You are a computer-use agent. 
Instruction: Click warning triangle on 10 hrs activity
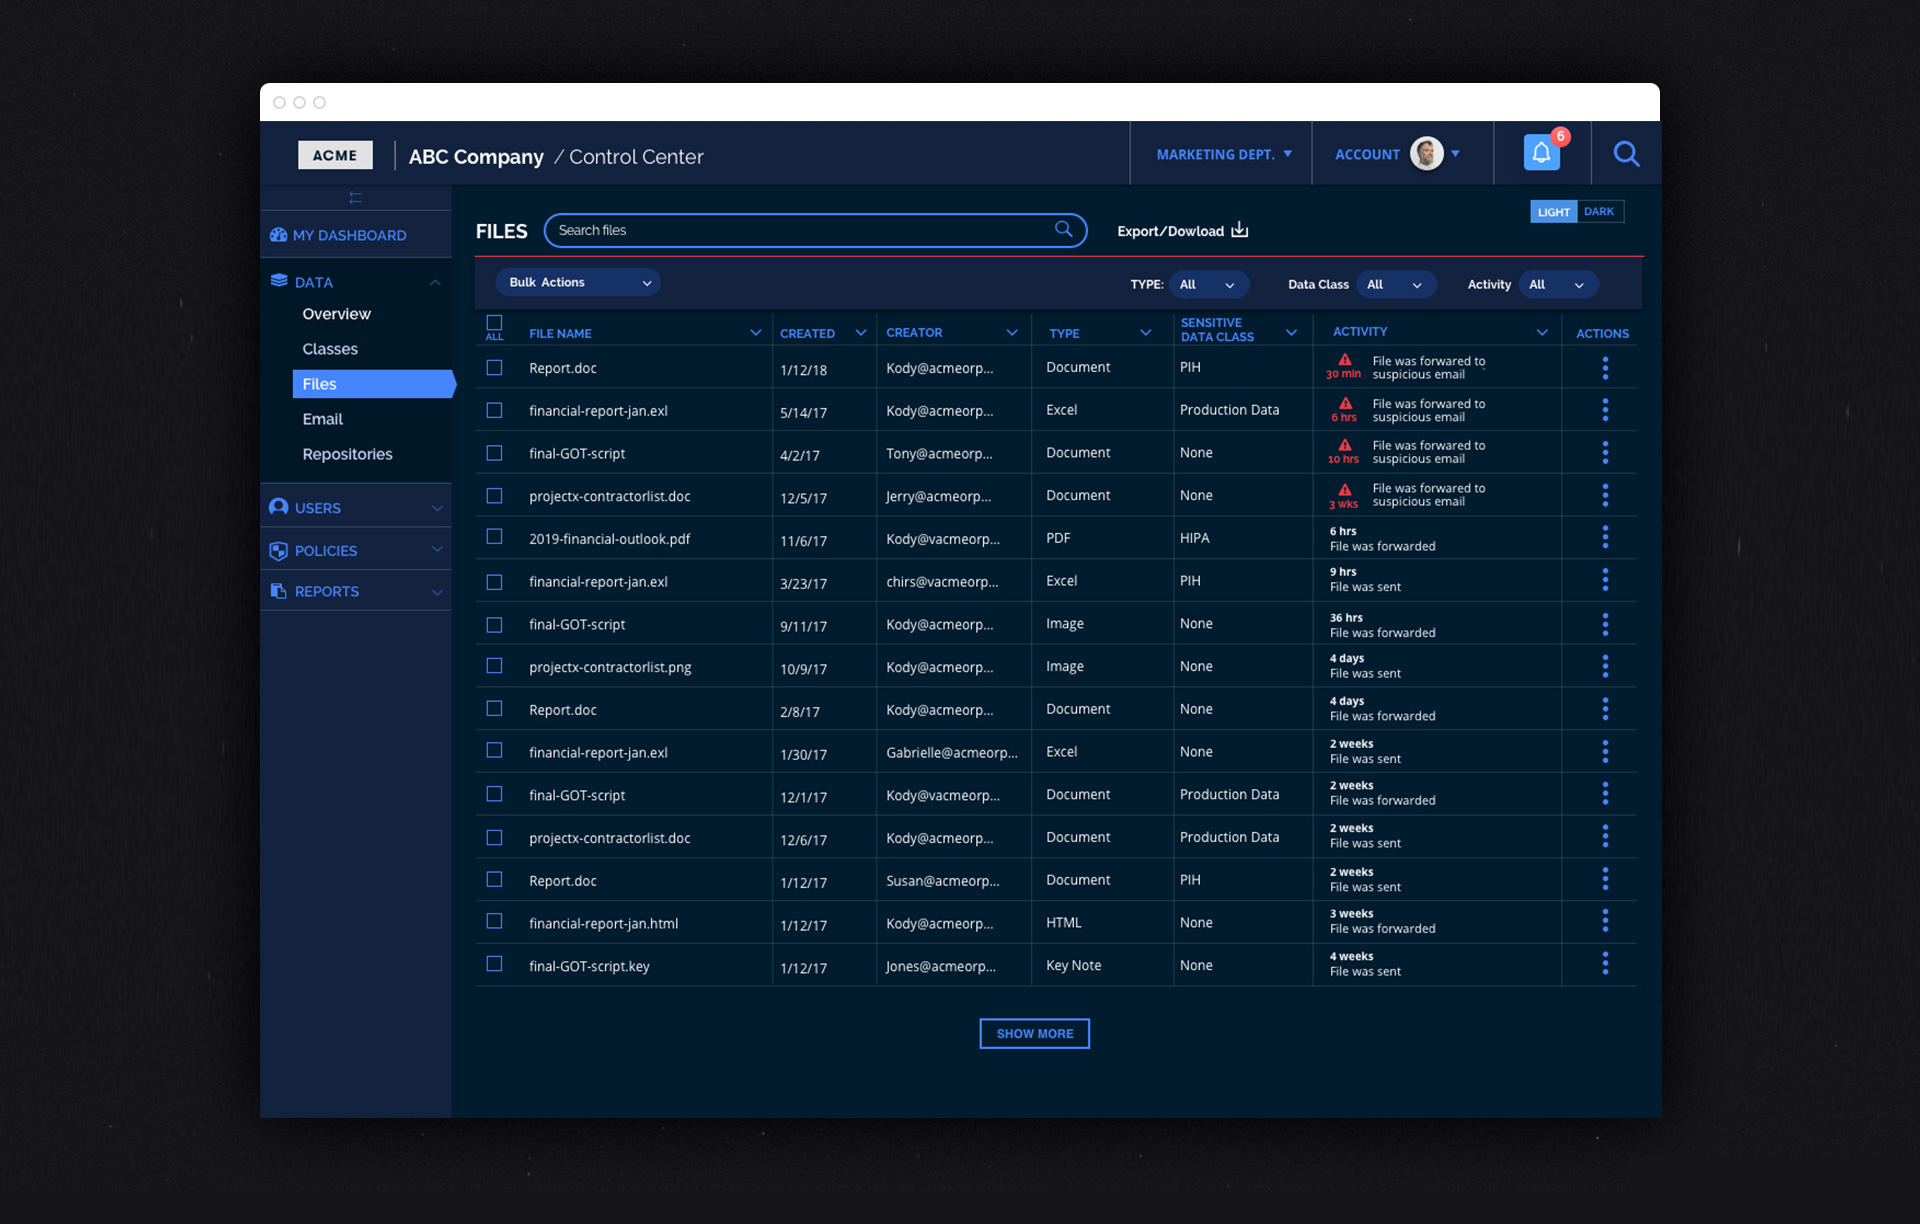click(1345, 445)
